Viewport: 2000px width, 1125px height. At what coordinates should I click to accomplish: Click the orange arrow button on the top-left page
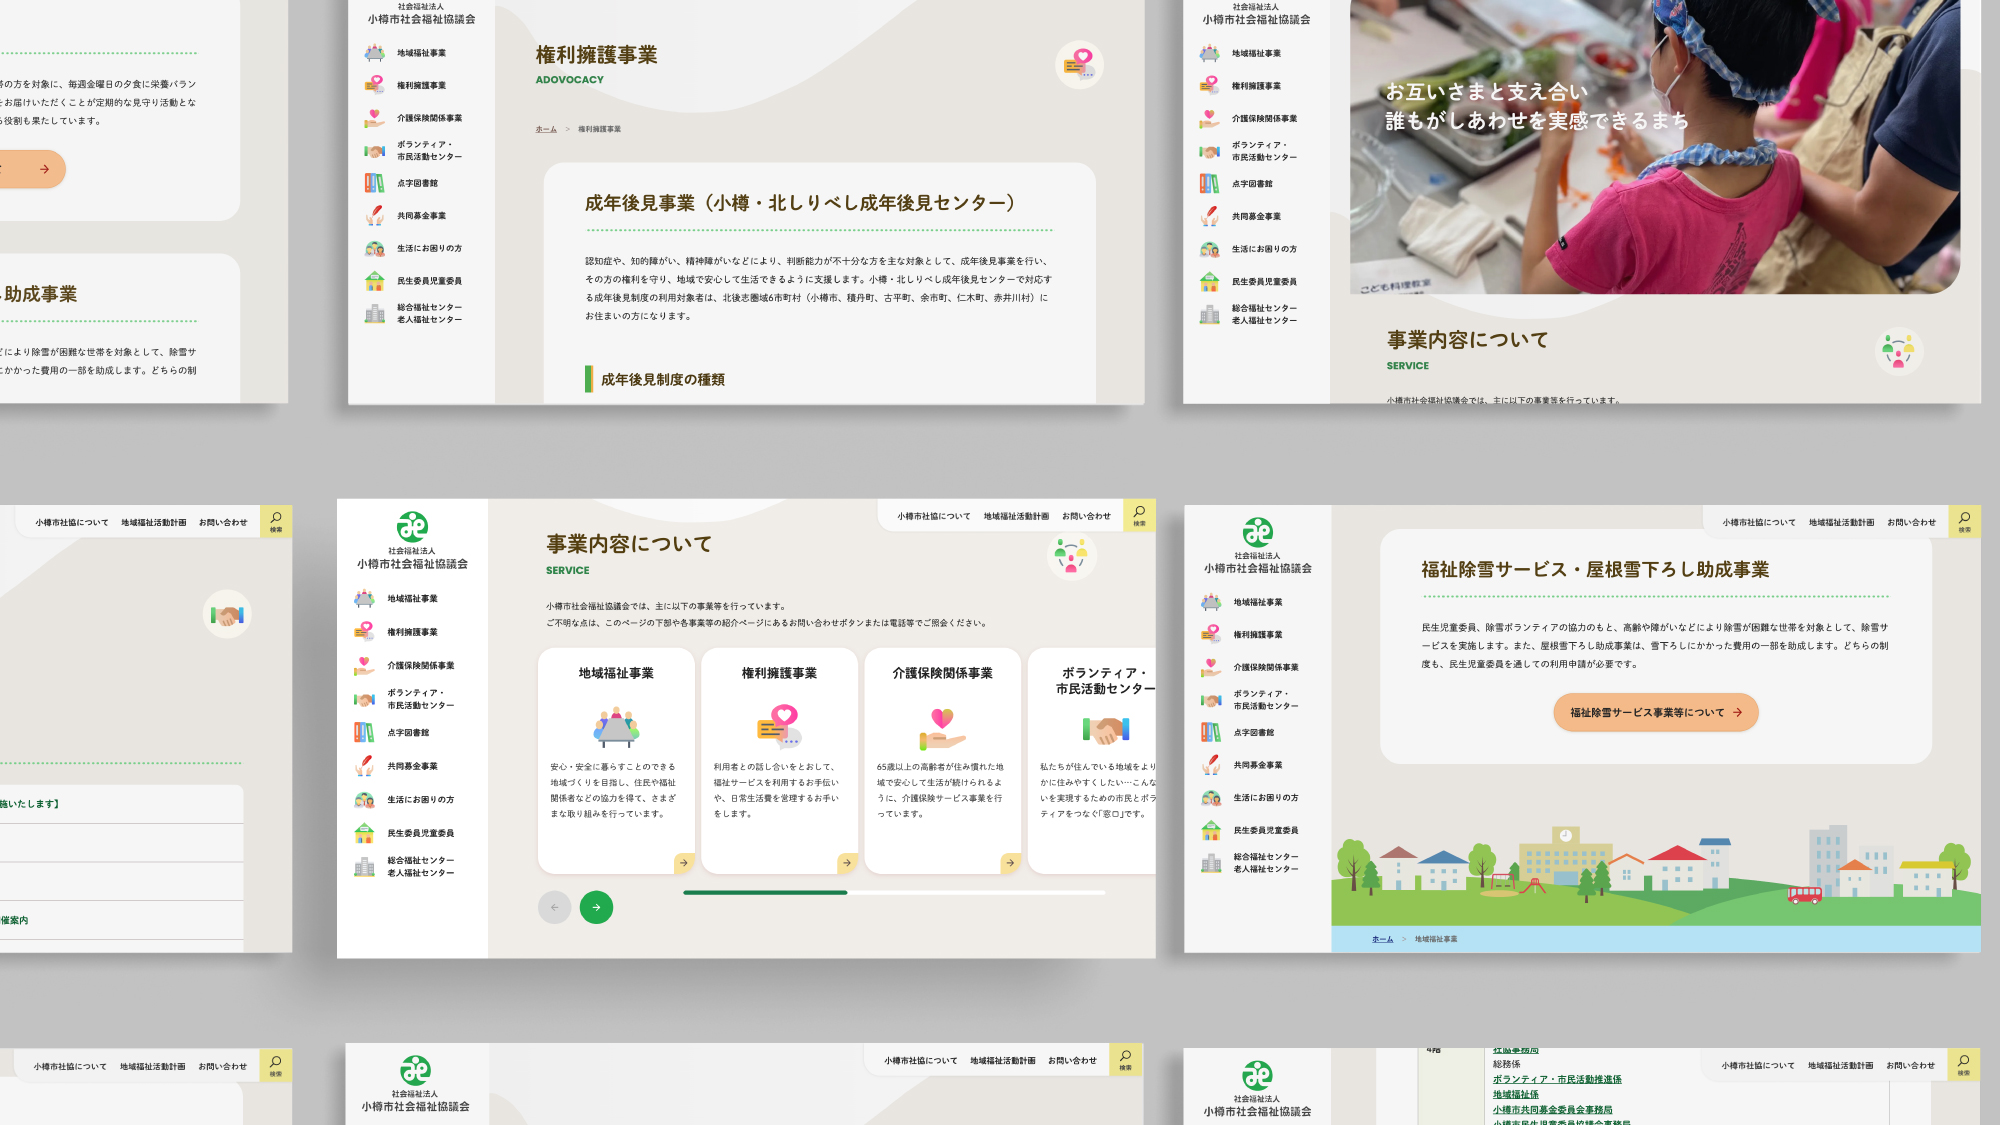(32, 169)
